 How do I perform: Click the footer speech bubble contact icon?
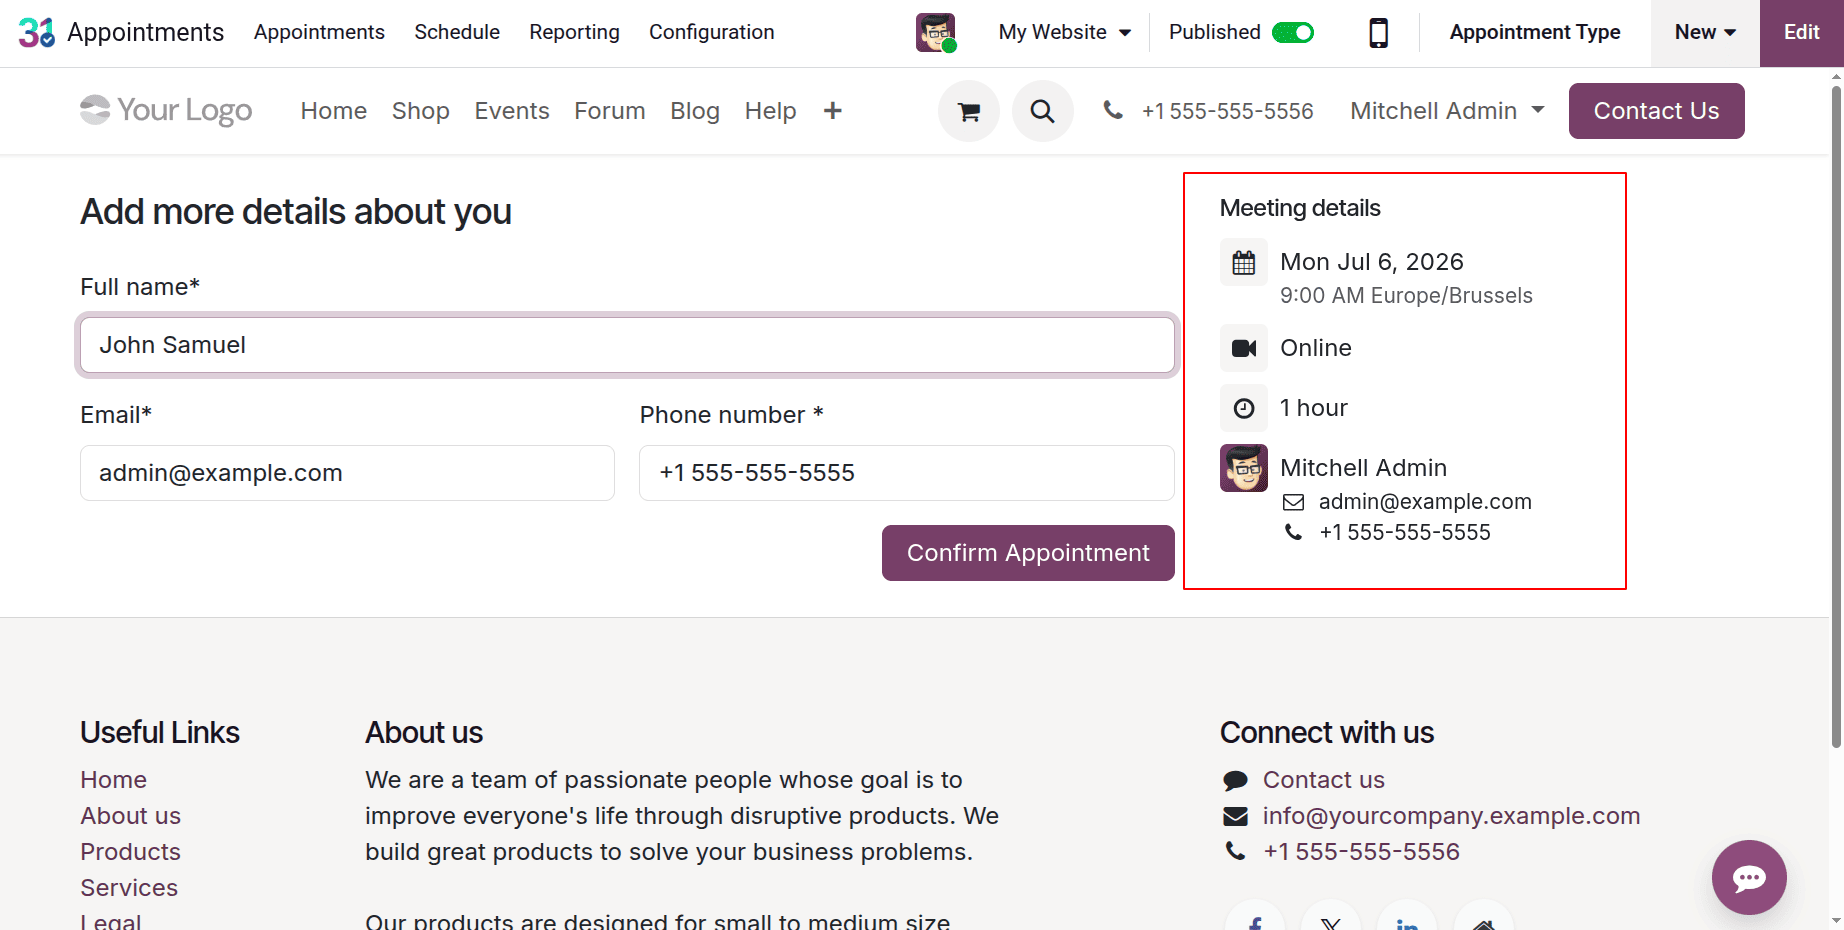[1236, 780]
